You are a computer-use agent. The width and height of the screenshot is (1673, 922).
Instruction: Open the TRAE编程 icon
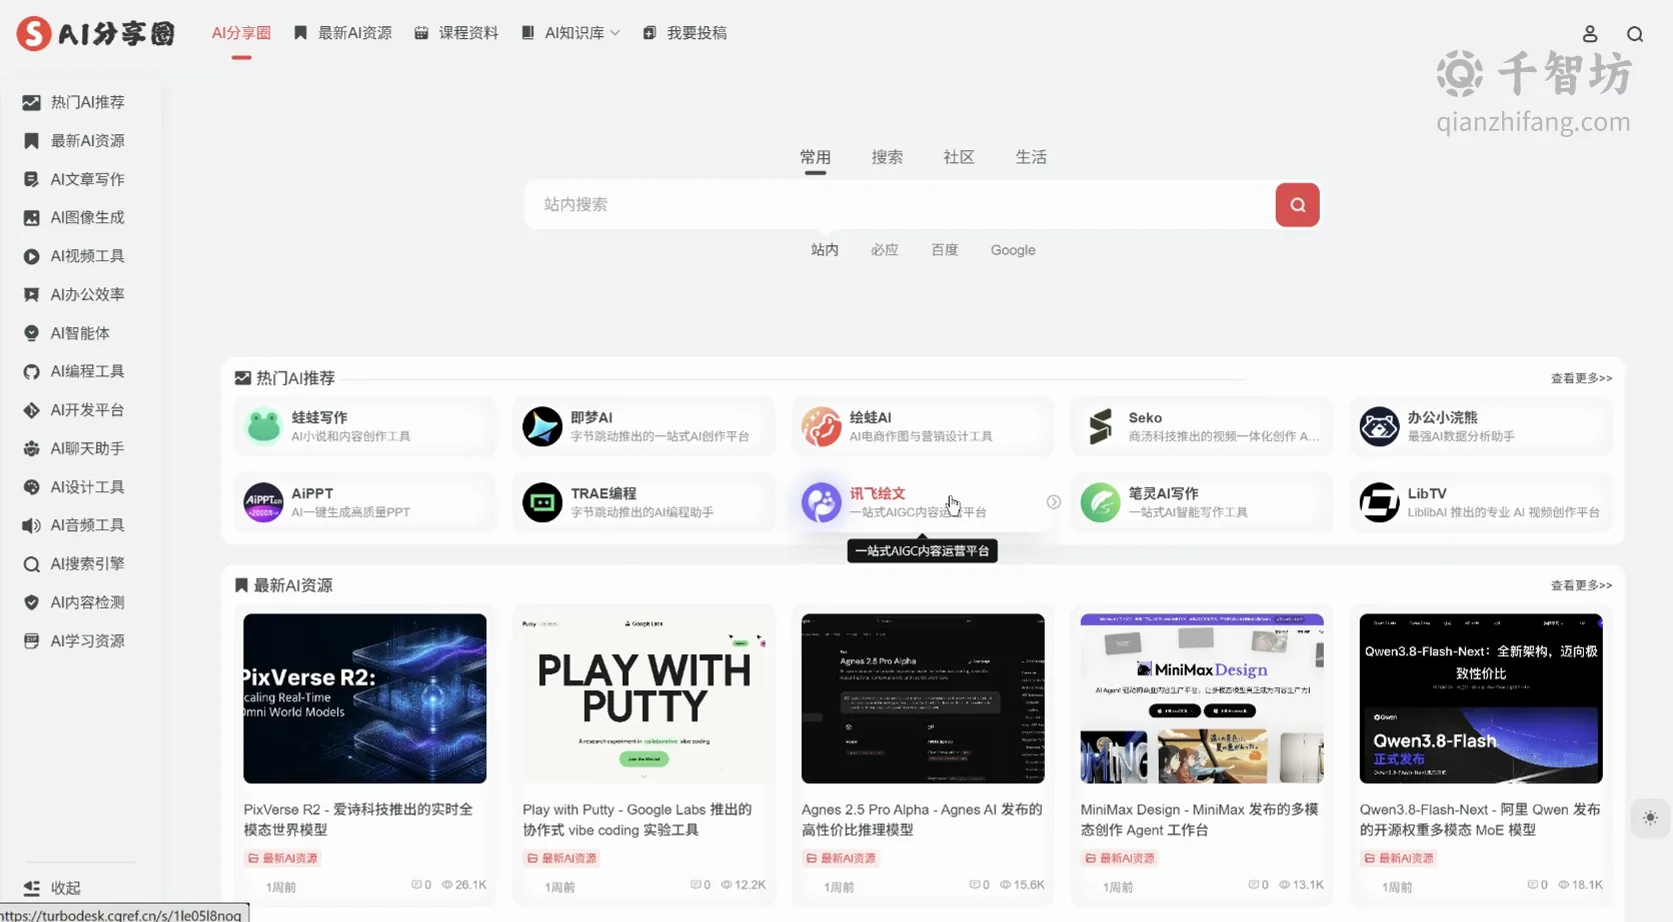(542, 502)
